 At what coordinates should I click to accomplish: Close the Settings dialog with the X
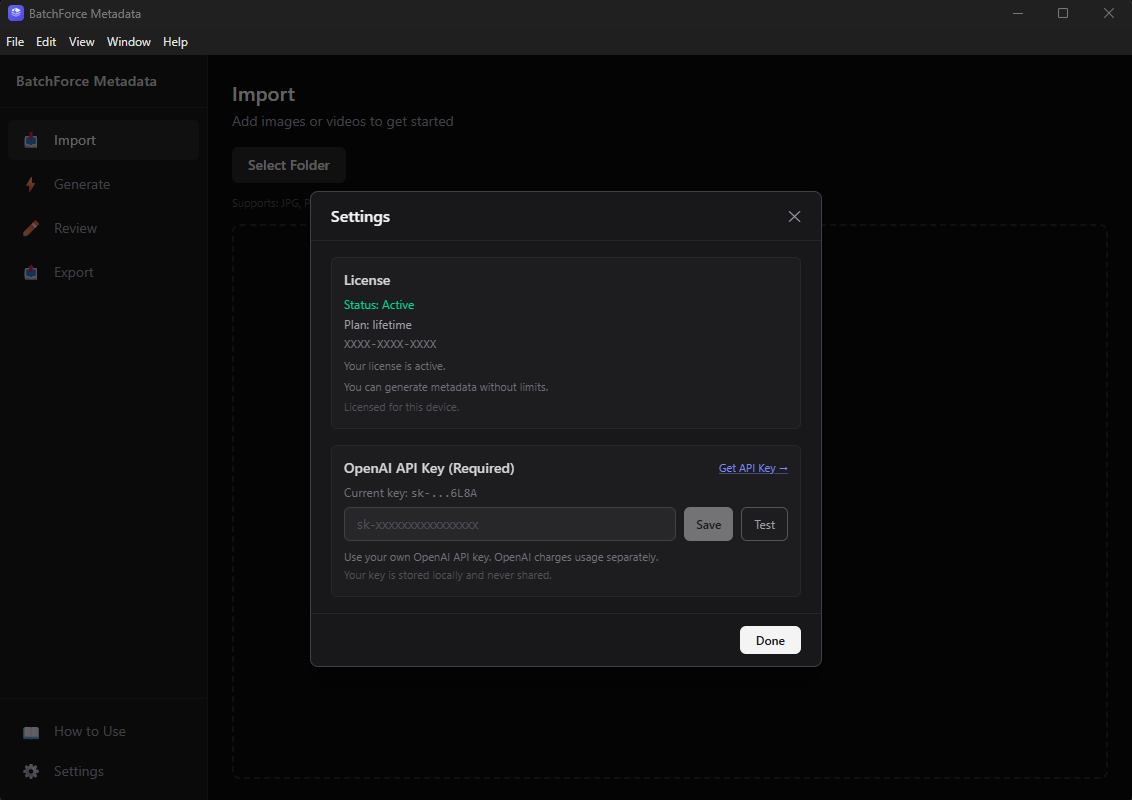(x=794, y=216)
